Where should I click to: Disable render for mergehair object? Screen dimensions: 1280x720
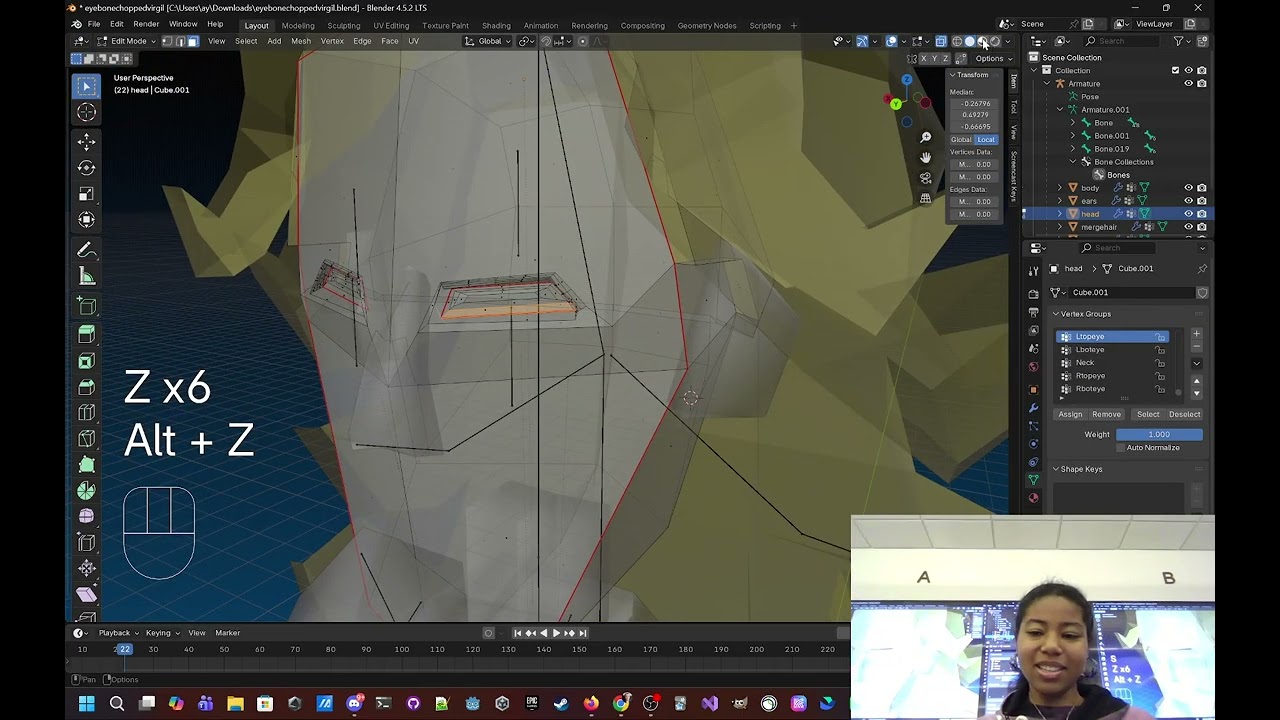1201,227
